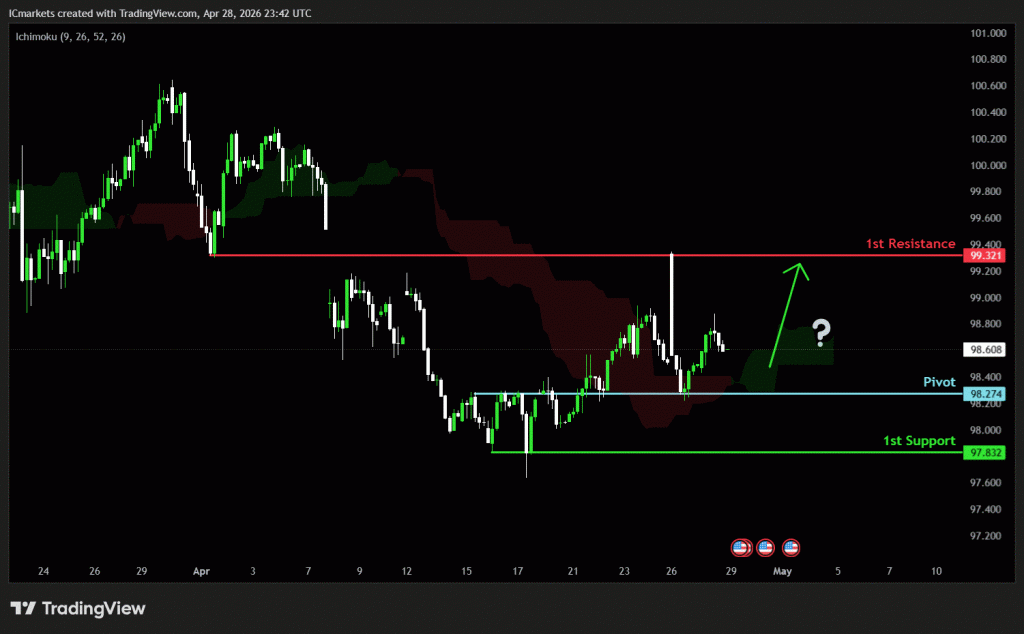Select the green arrow projection drawing

pos(788,310)
